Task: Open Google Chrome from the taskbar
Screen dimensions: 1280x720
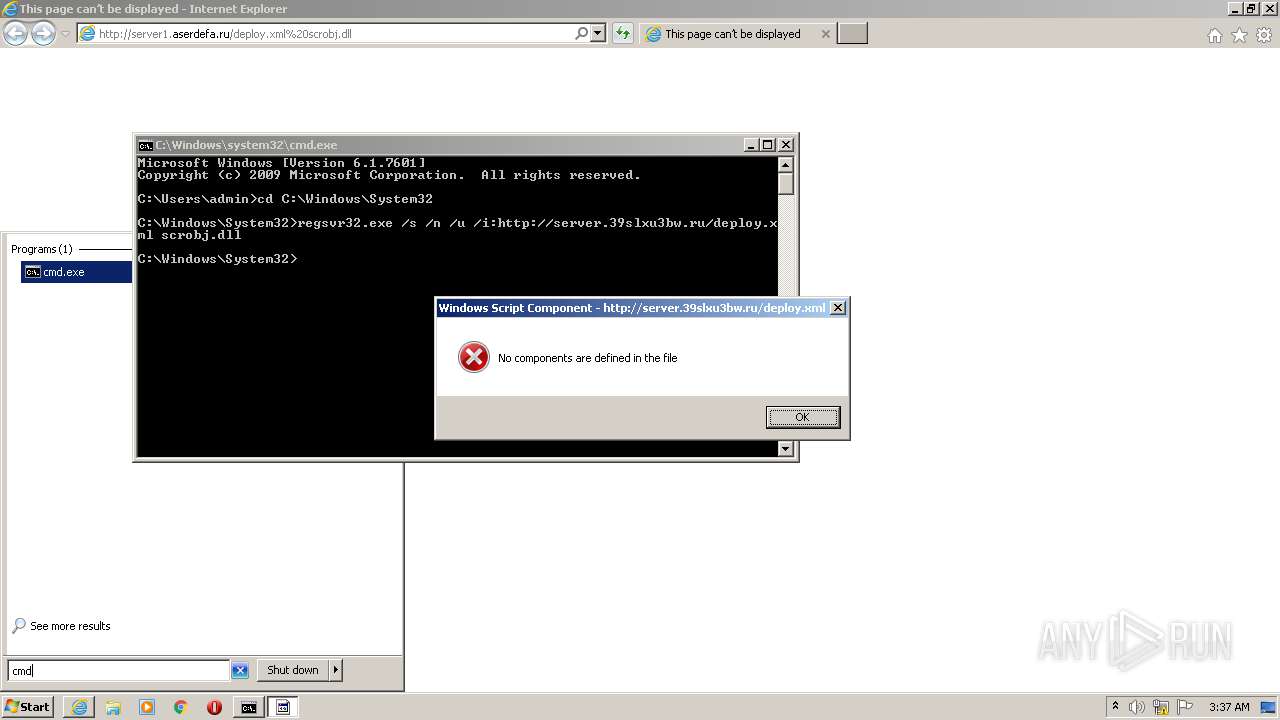Action: tap(181, 707)
